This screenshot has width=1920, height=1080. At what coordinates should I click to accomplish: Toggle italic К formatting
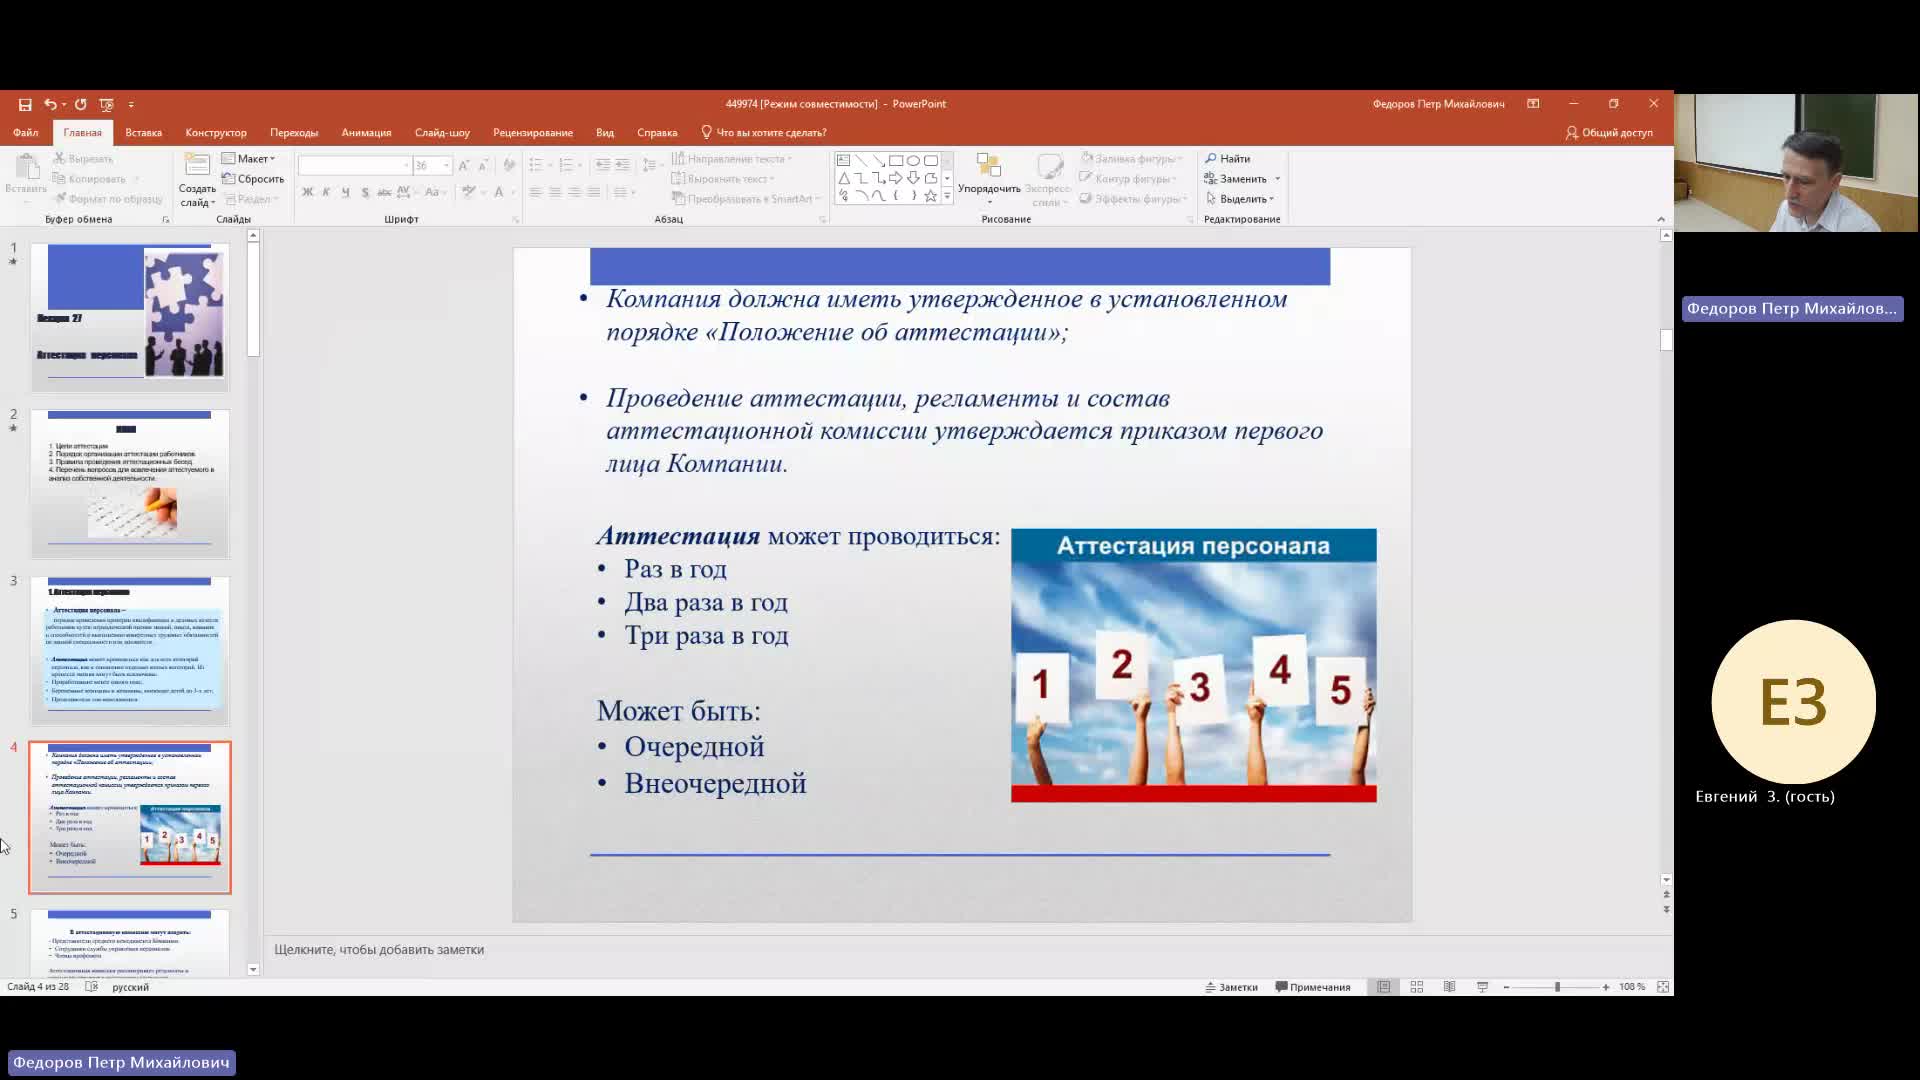(326, 192)
